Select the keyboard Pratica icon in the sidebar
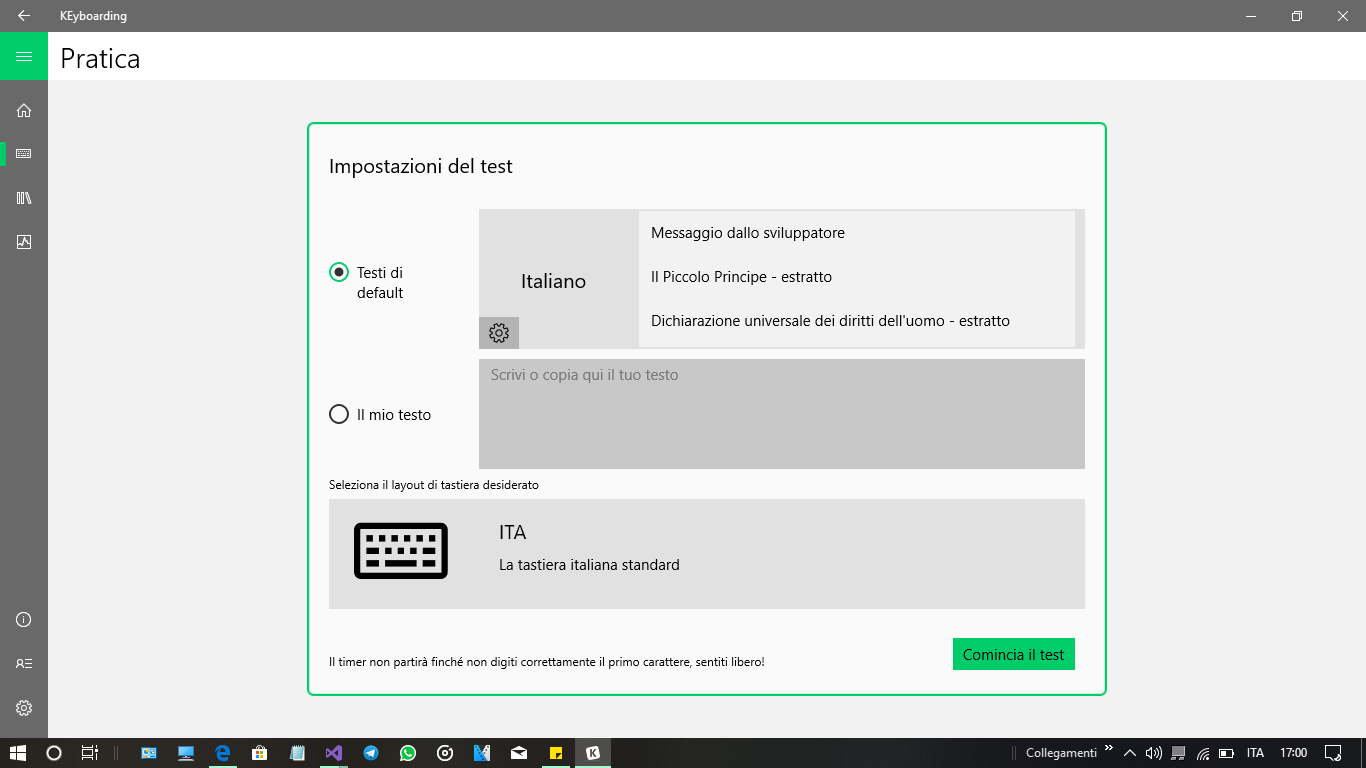This screenshot has width=1366, height=768. pos(23,154)
